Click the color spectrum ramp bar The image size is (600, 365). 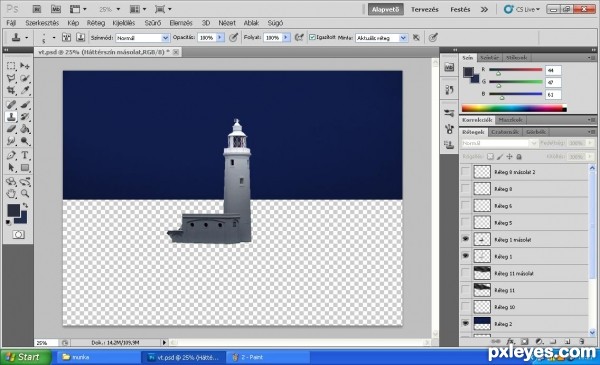pyautogui.click(x=514, y=108)
